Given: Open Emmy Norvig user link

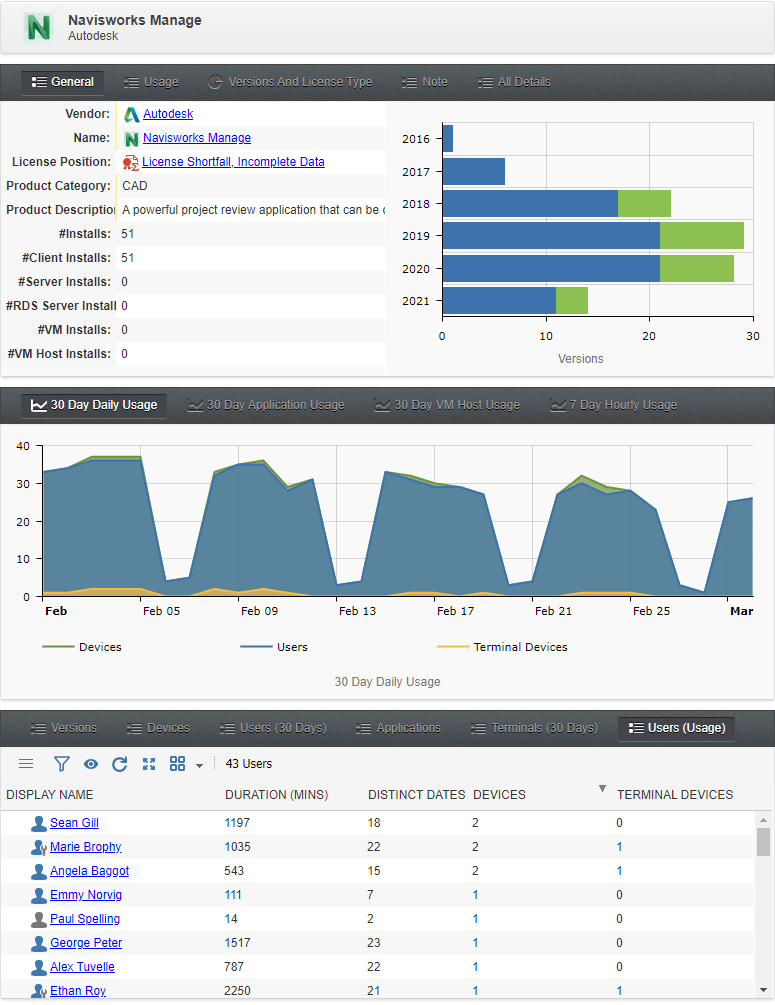Looking at the screenshot, I should coord(86,895).
